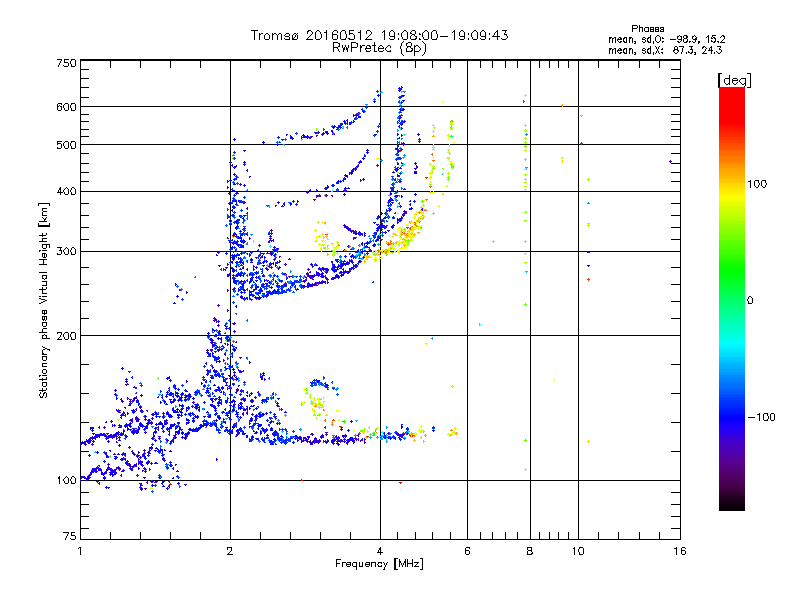Click the y-axis label '300'
The width and height of the screenshot is (800, 600).
click(x=66, y=252)
